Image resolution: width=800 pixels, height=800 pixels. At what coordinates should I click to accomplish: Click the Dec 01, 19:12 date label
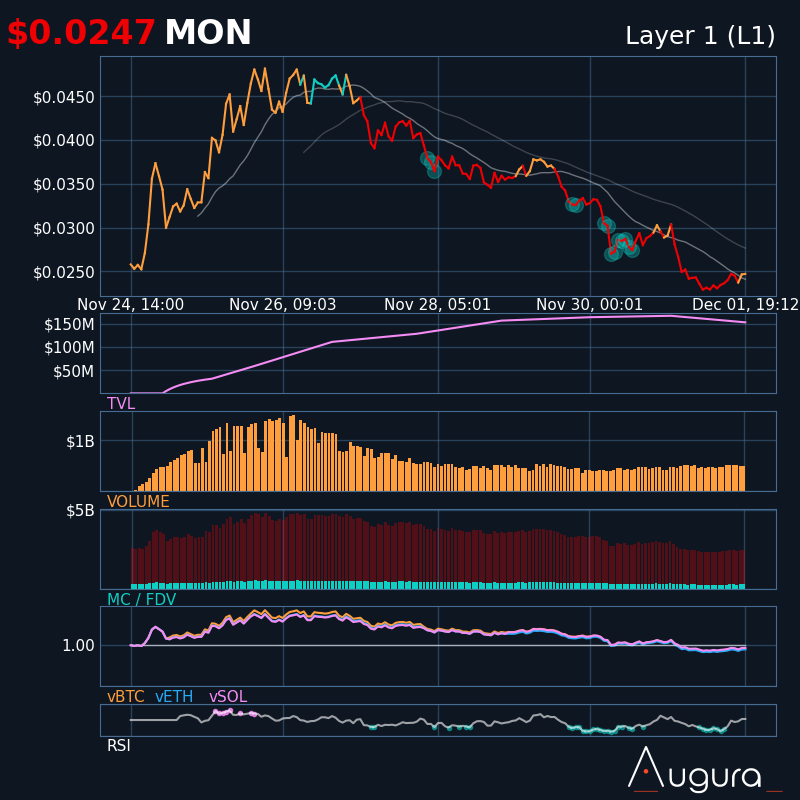coord(745,305)
